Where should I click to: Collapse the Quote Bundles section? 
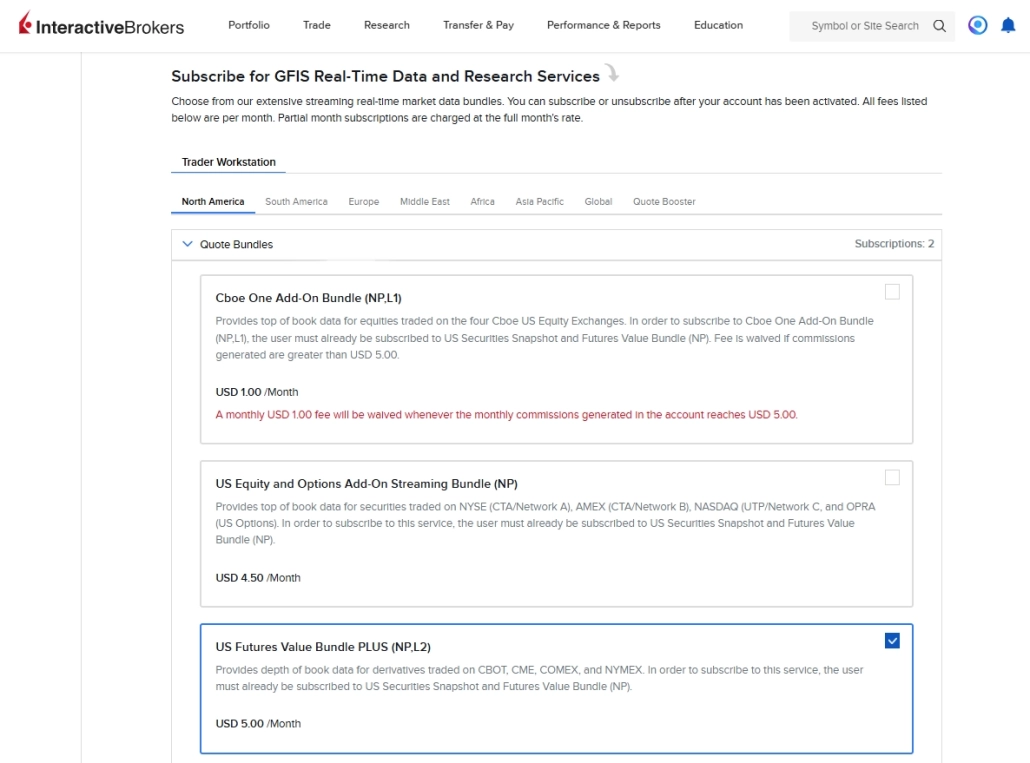click(187, 243)
